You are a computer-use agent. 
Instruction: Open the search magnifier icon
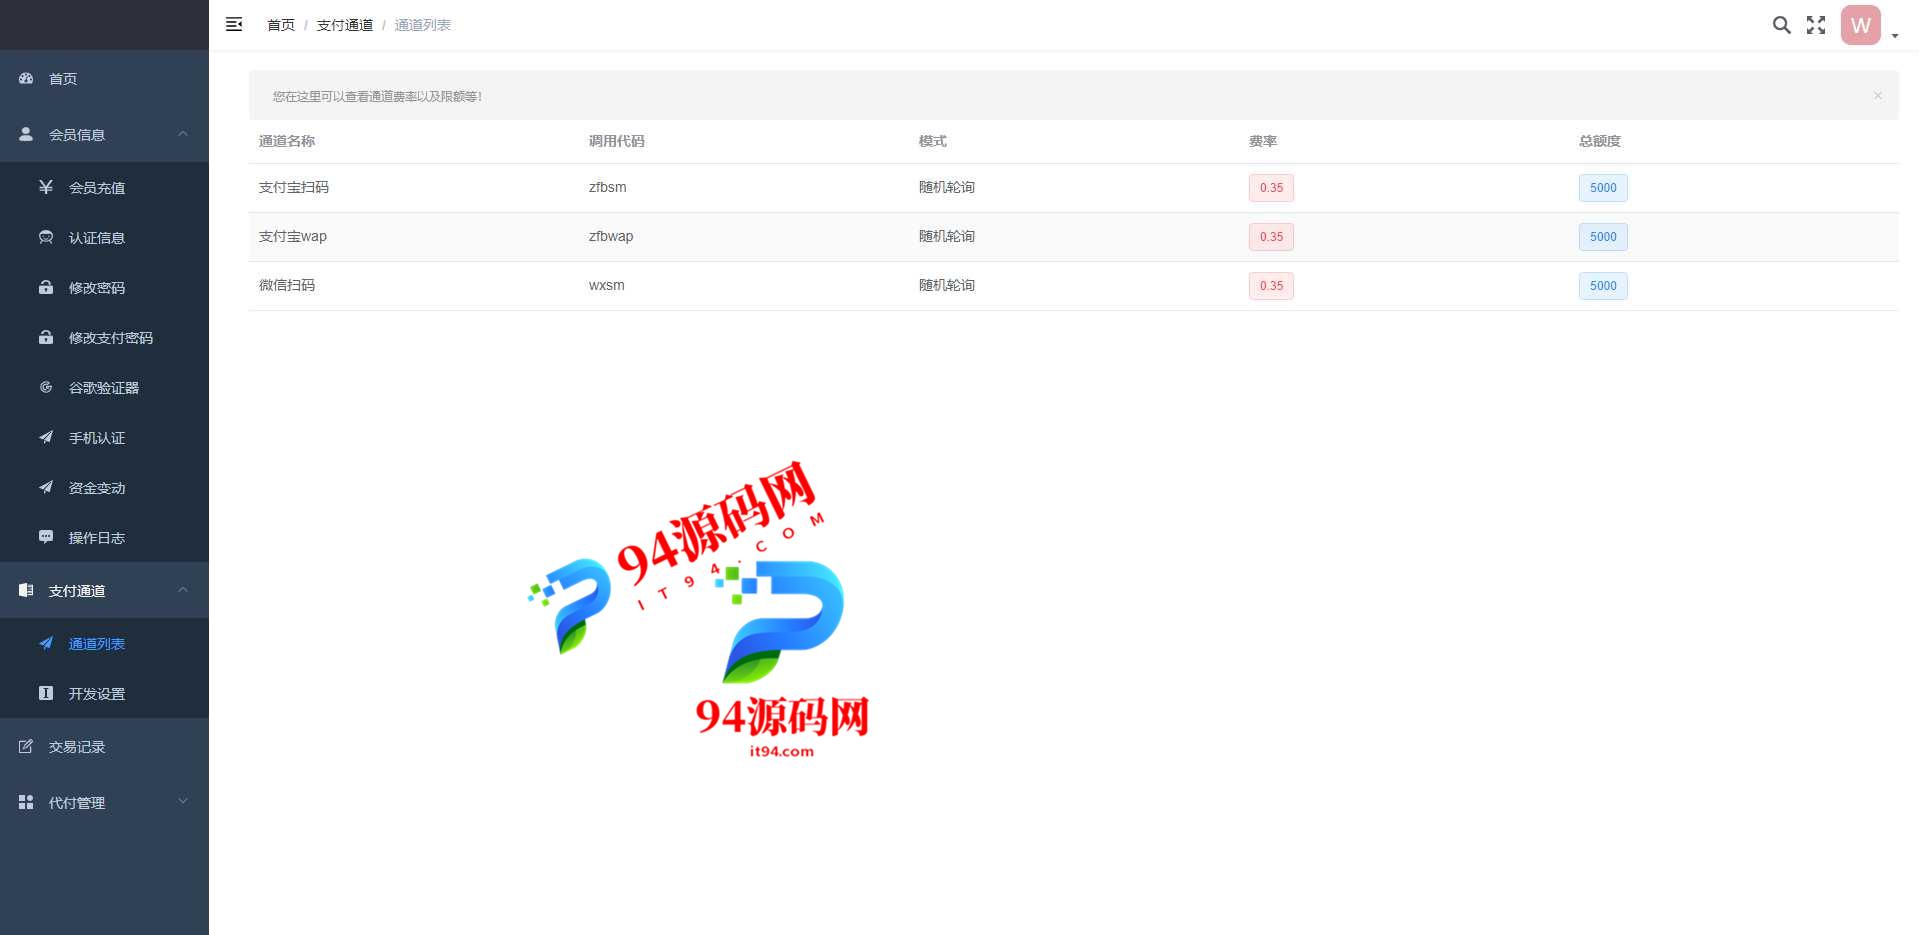(1781, 25)
